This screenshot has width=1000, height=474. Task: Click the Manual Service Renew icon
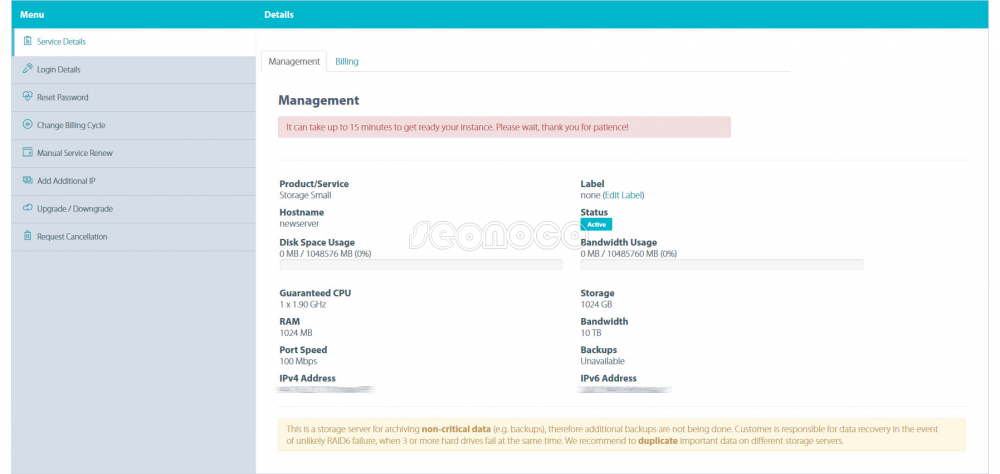27,153
